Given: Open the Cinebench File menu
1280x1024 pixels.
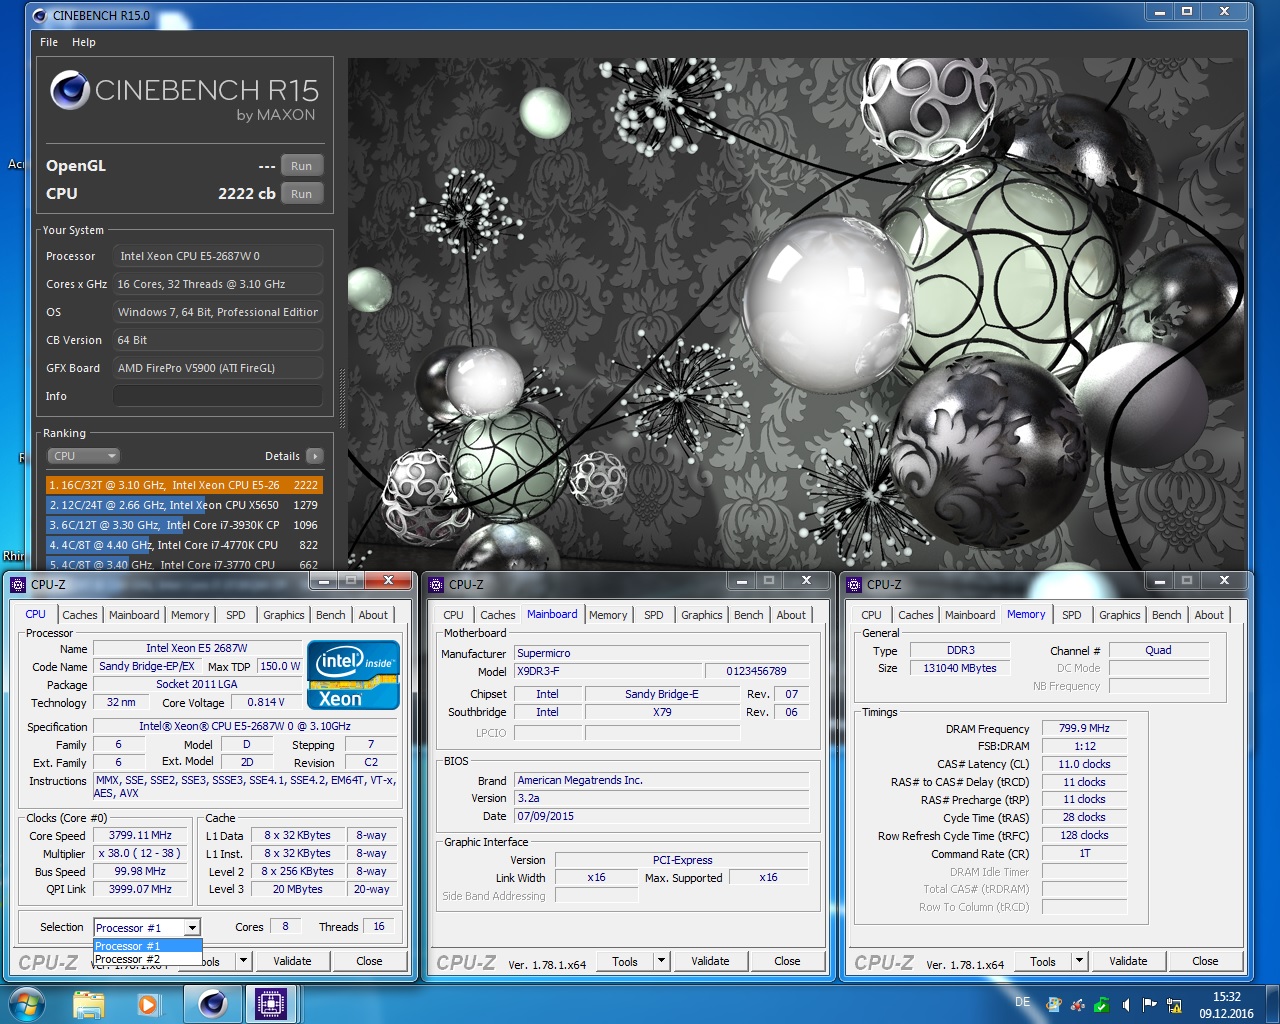Looking at the screenshot, I should point(49,42).
